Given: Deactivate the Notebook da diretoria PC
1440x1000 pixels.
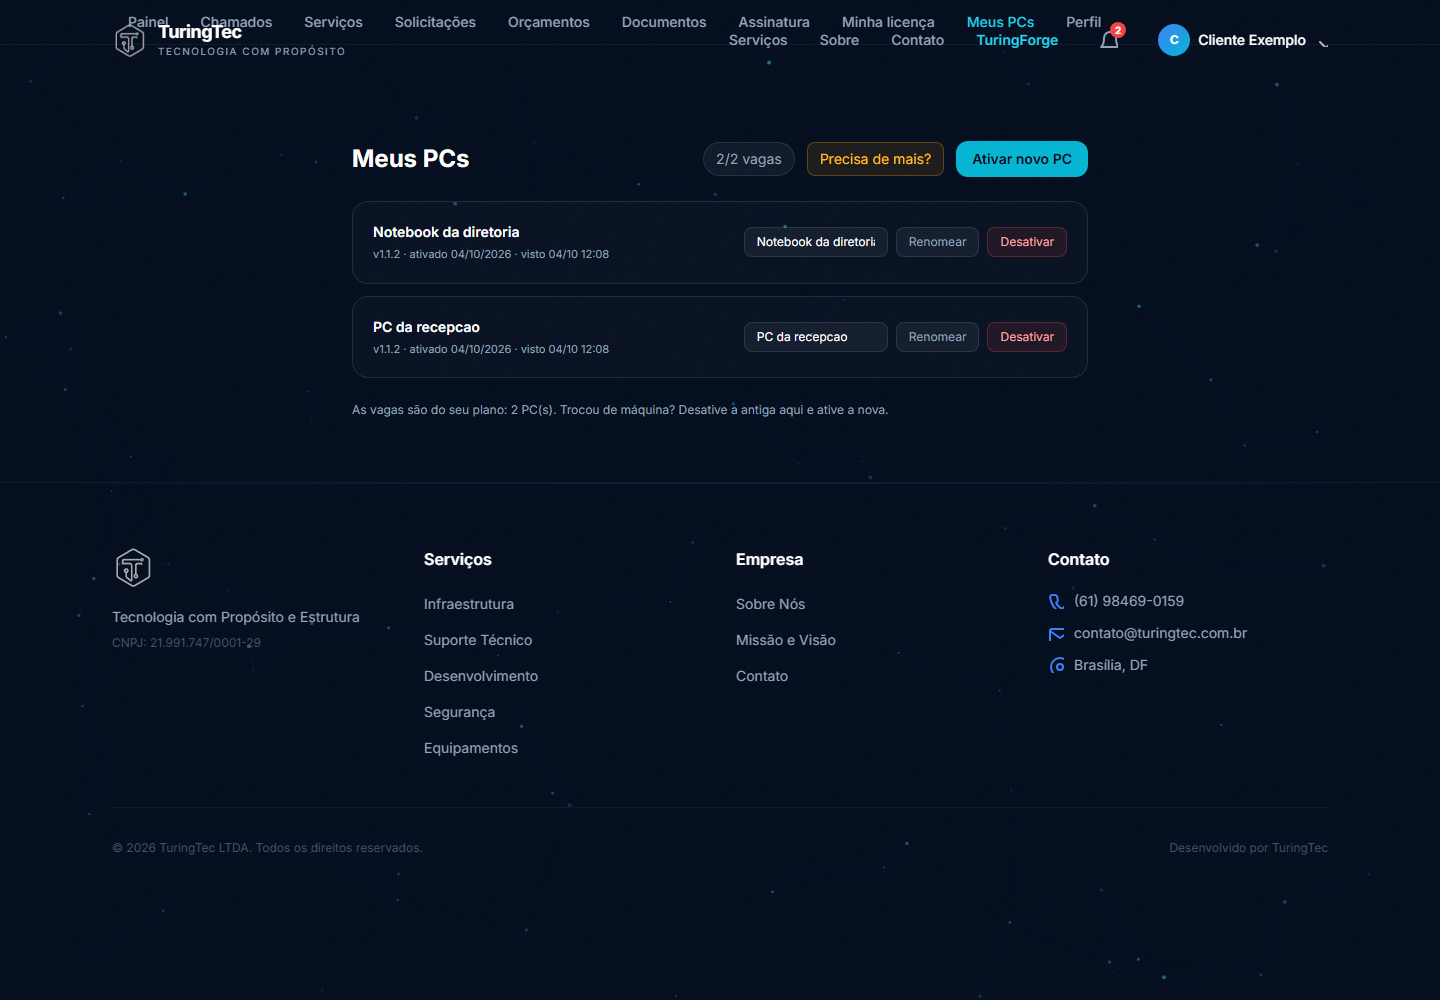Looking at the screenshot, I should tap(1027, 242).
